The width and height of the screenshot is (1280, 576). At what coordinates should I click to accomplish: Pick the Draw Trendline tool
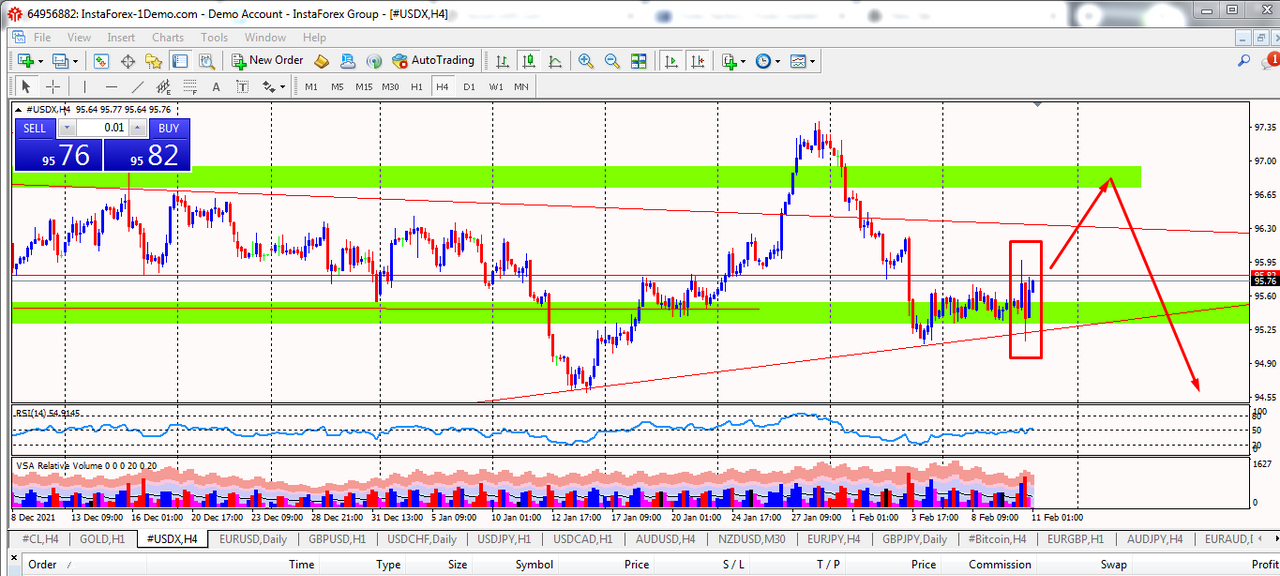(x=138, y=87)
